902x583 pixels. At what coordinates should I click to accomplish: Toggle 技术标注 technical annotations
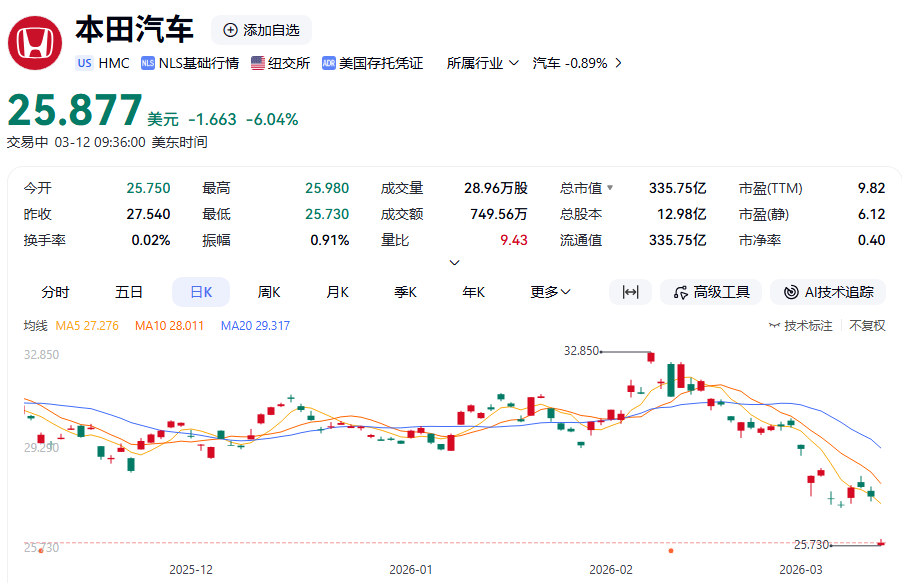[x=801, y=326]
